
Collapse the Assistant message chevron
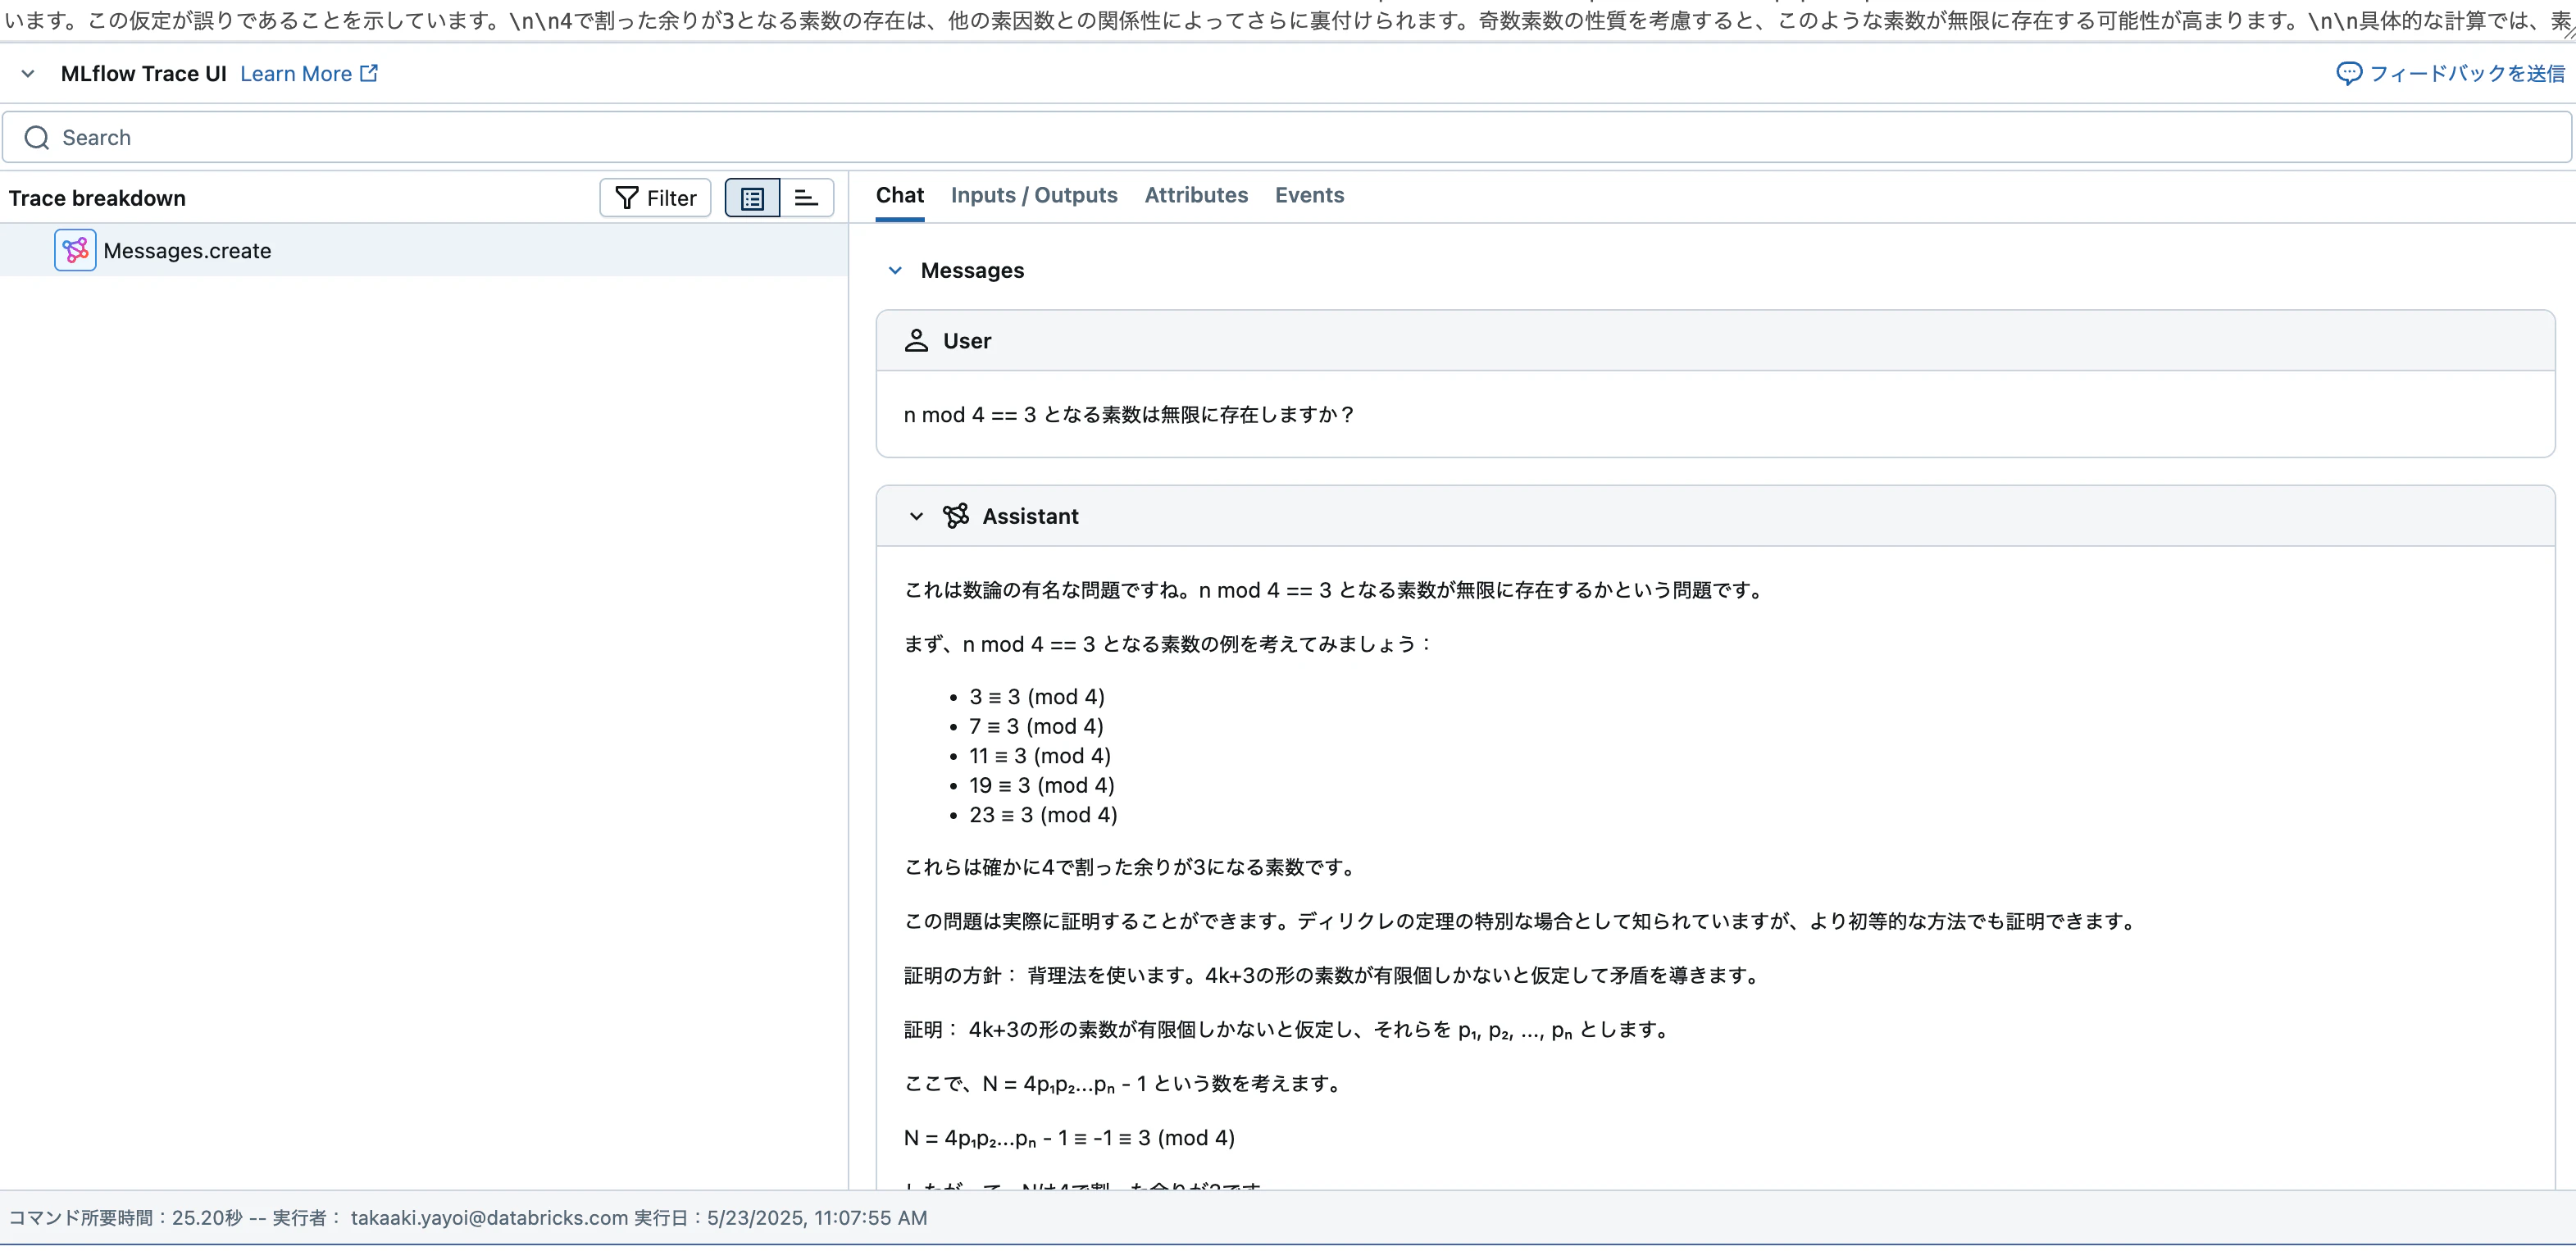[916, 516]
